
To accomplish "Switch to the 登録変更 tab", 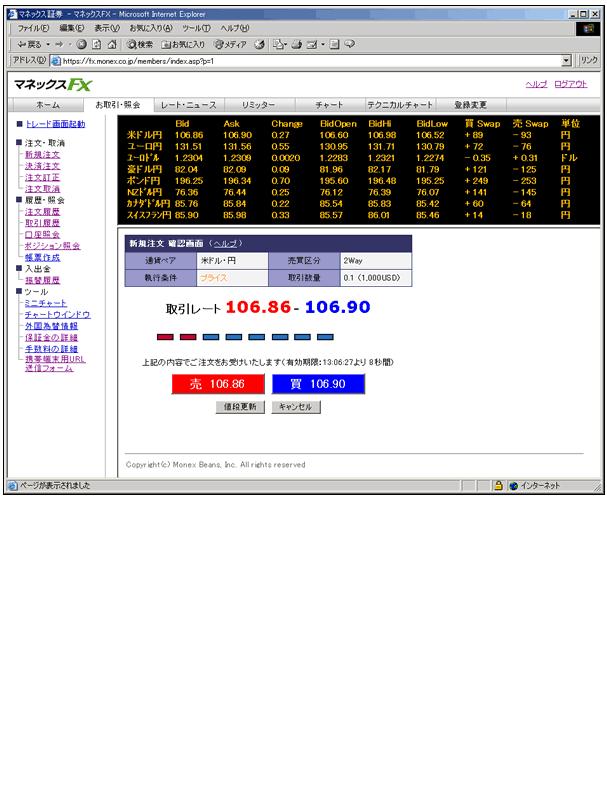I will [x=470, y=105].
